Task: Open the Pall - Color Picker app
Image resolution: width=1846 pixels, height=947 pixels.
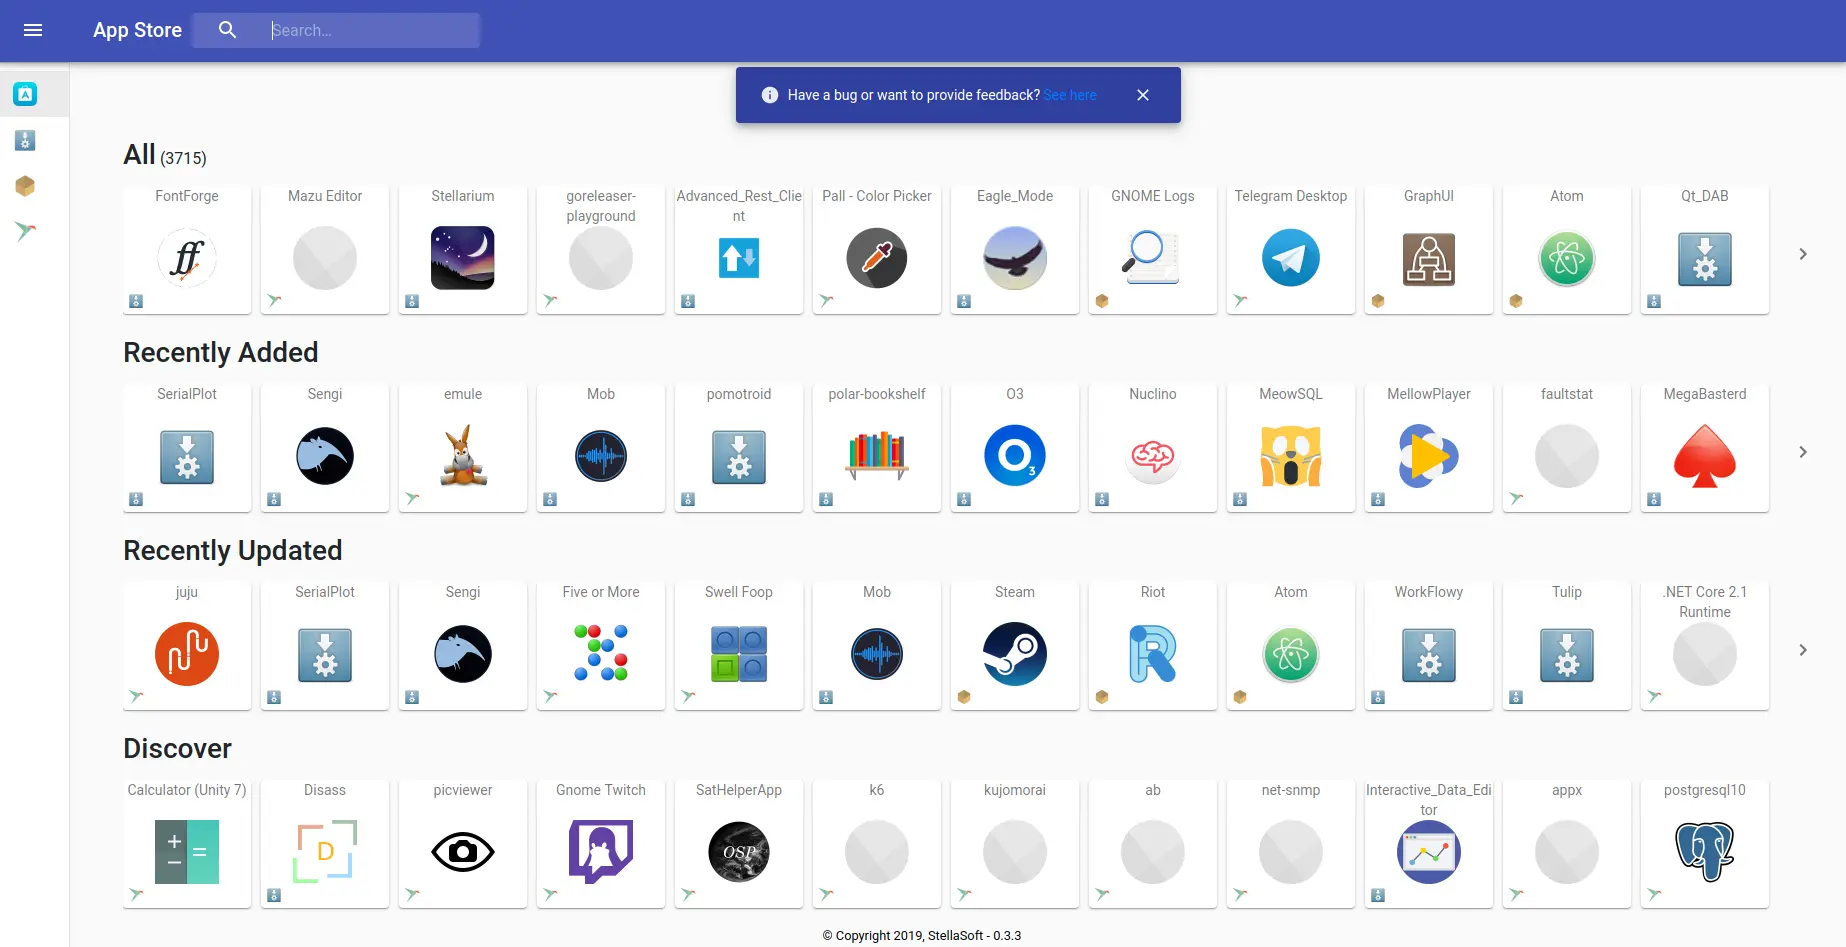Action: 876,258
